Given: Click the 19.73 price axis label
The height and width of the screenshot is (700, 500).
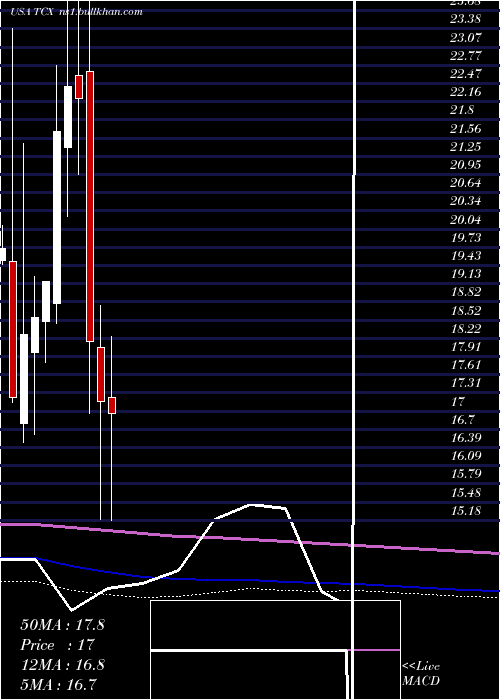Looking at the screenshot, I should tap(466, 238).
